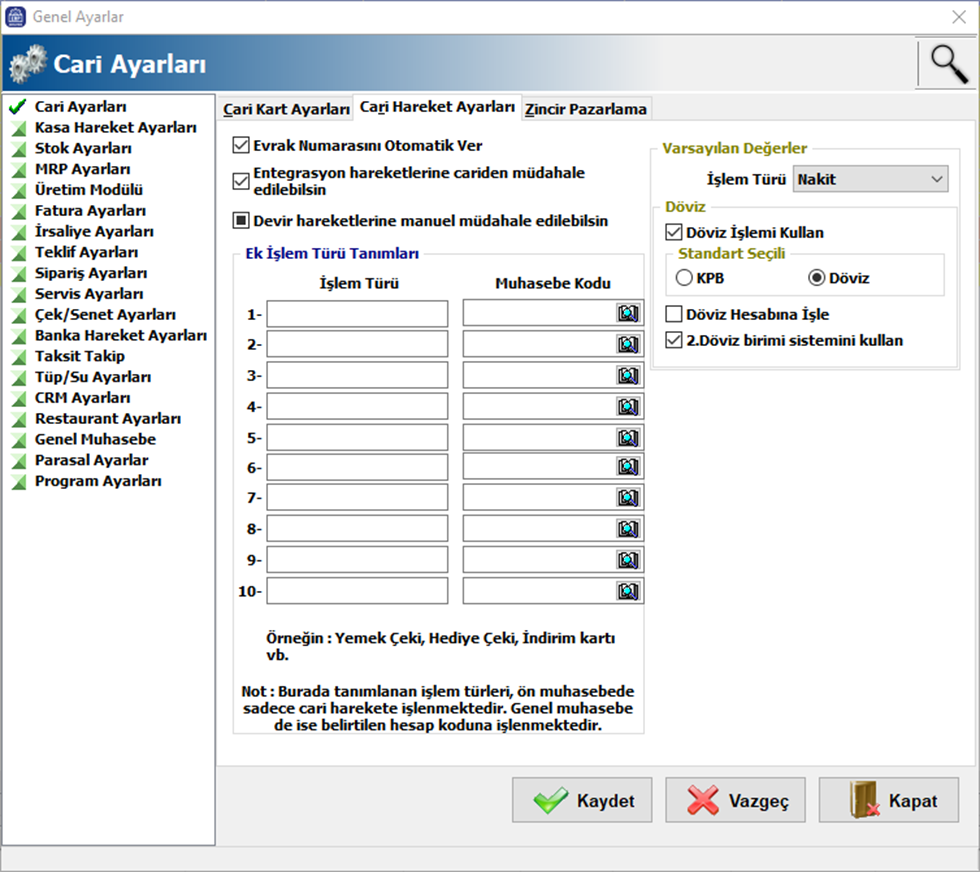Click the Stok Ayarları sidebar icon
The image size is (980, 872).
click(x=17, y=149)
